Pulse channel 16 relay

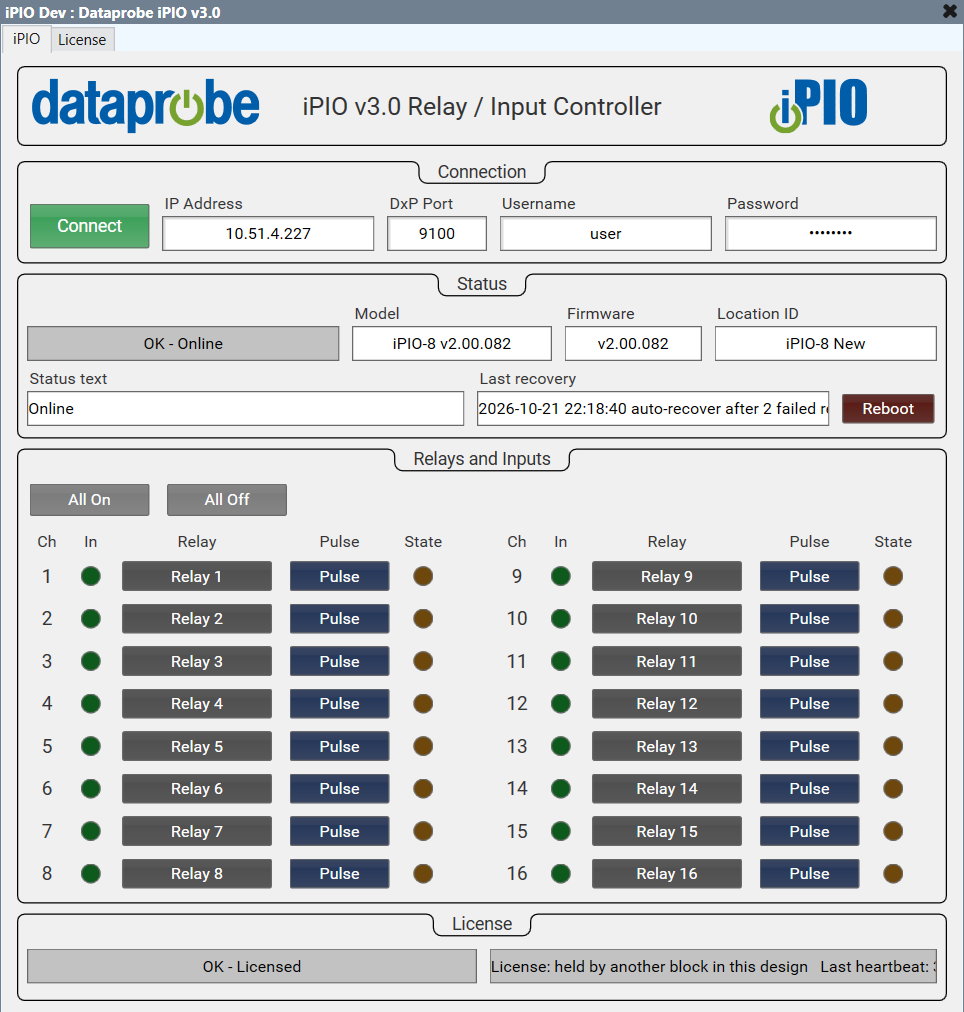[809, 873]
